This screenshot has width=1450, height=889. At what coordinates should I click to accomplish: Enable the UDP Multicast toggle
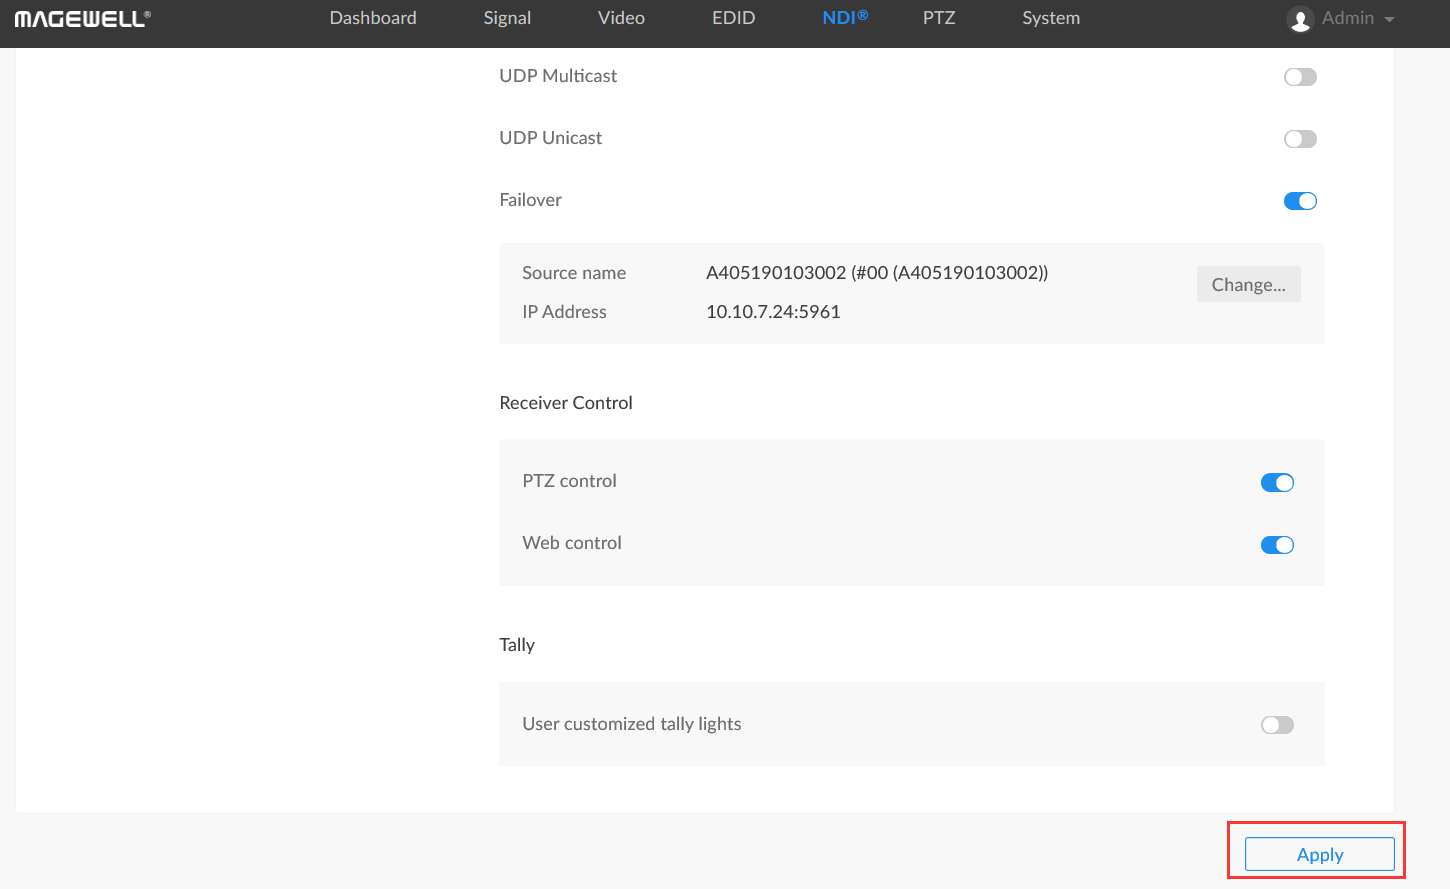(x=1300, y=77)
